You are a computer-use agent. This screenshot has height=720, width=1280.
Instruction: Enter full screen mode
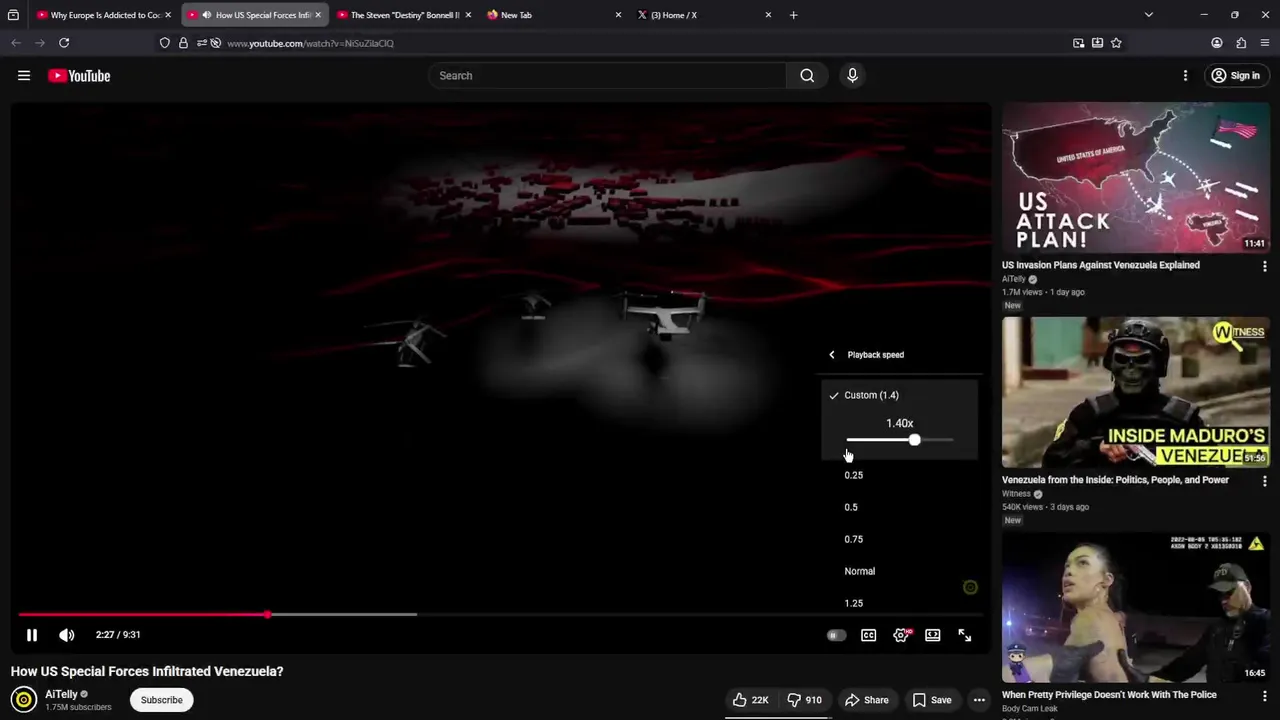click(x=965, y=635)
